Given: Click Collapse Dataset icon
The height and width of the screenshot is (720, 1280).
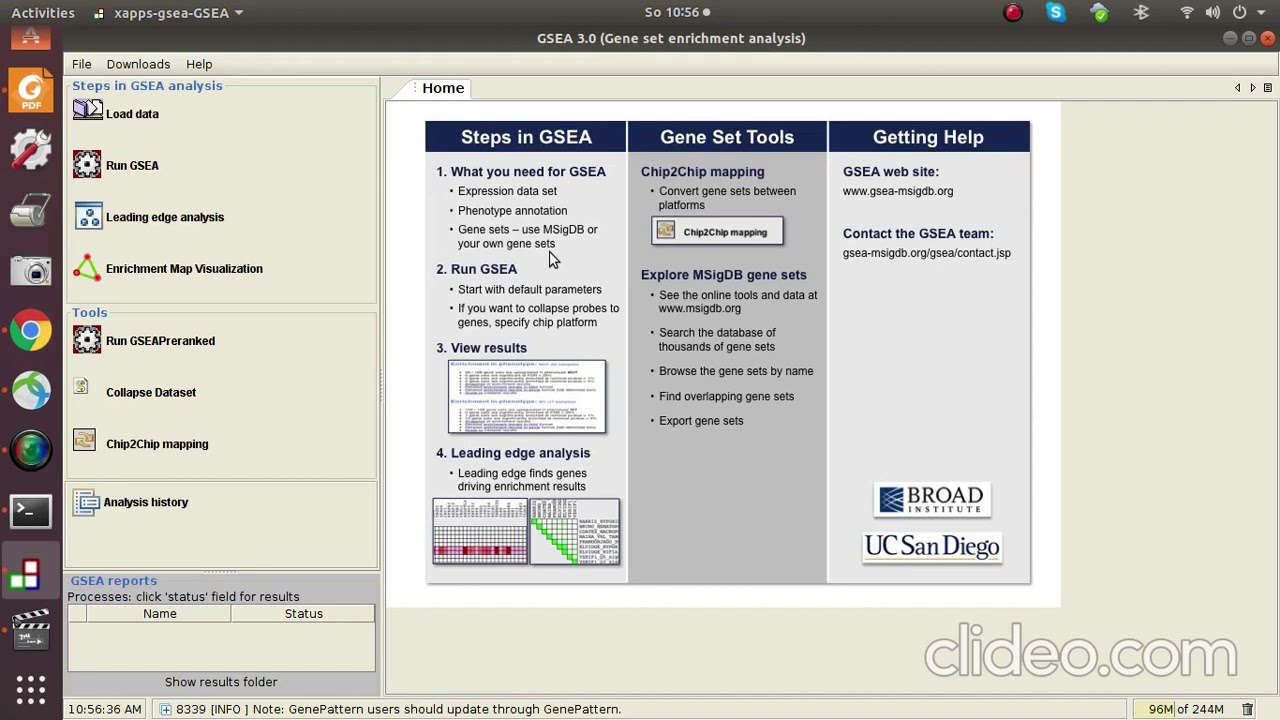Looking at the screenshot, I should point(82,387).
